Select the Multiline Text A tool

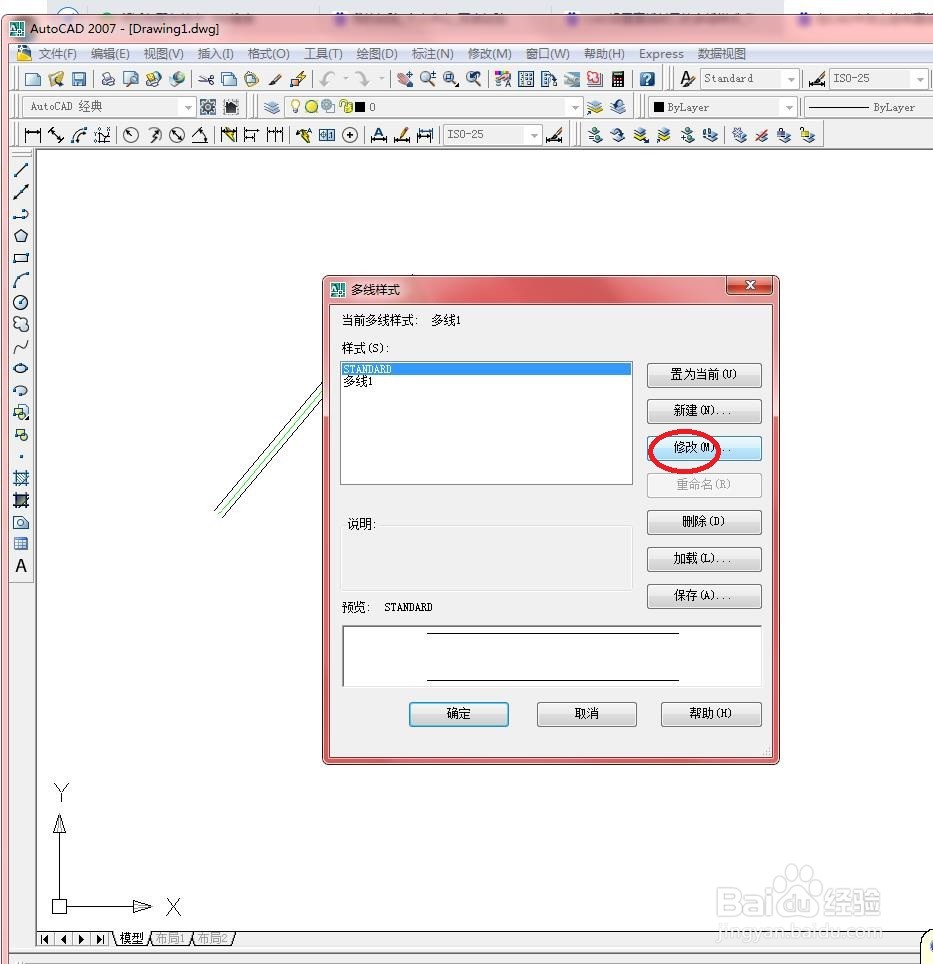pyautogui.click(x=21, y=566)
